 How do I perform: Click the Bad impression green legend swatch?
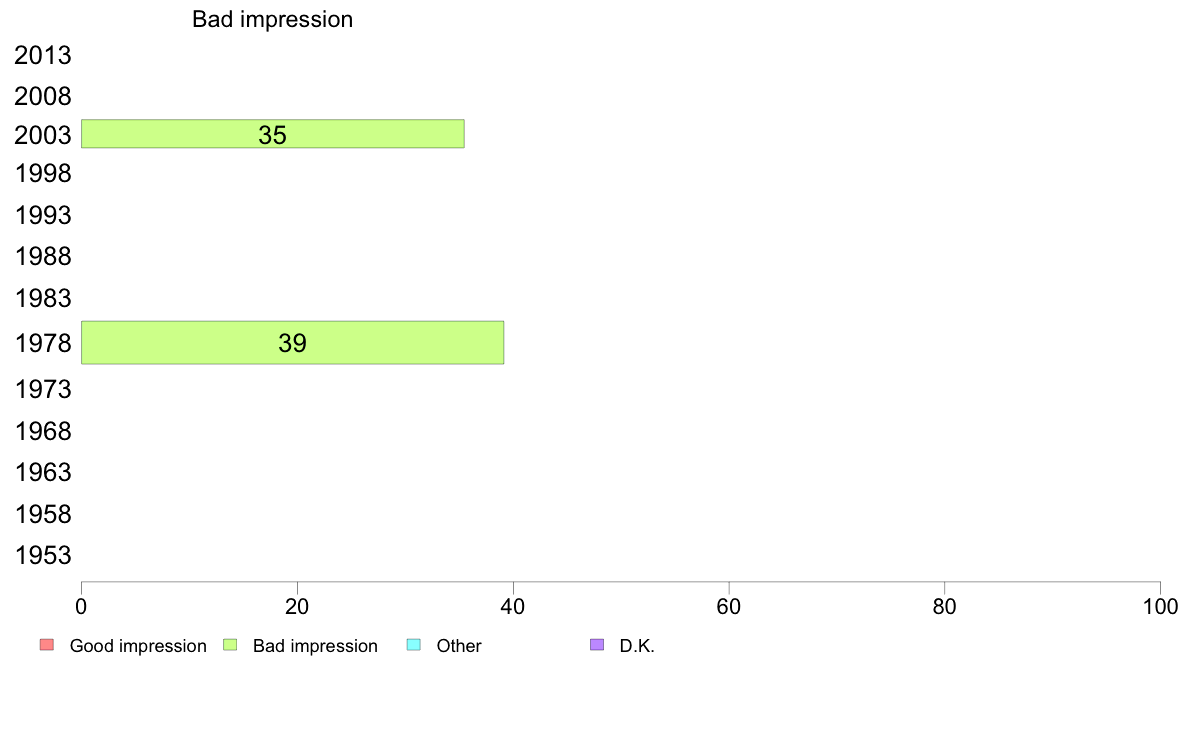230,645
